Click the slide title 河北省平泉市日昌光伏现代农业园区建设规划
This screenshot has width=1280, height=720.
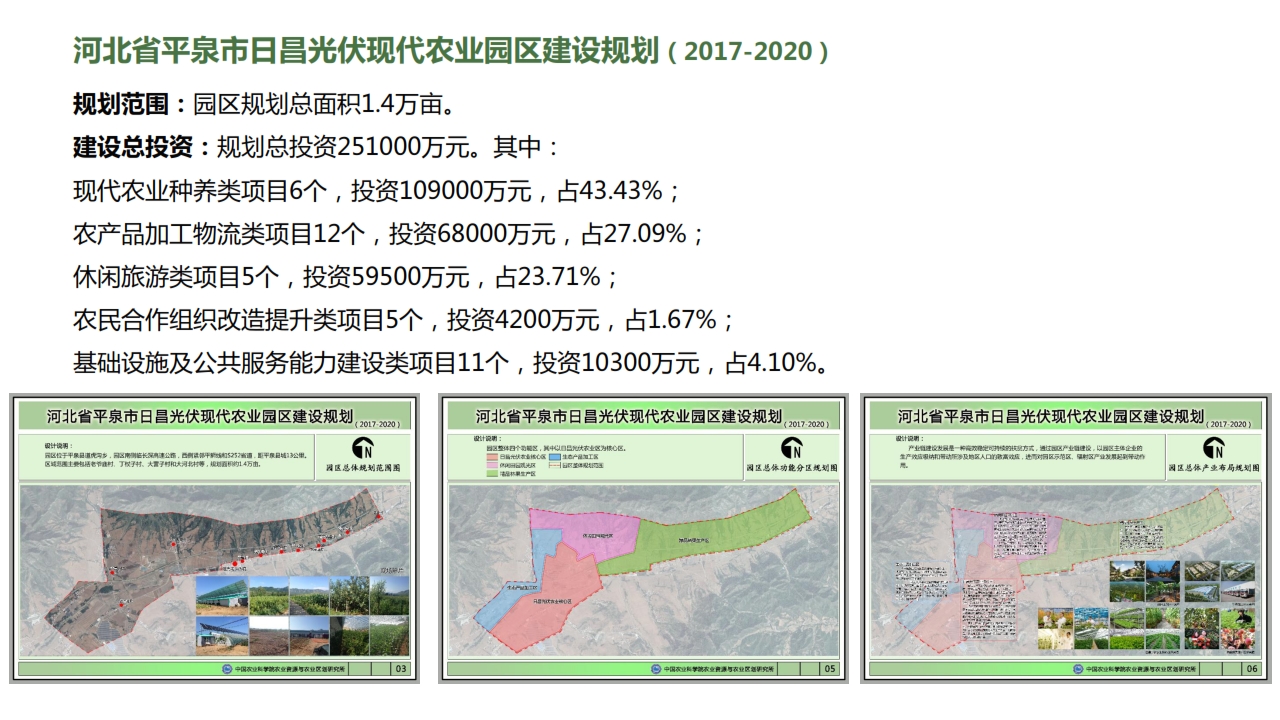pos(366,50)
